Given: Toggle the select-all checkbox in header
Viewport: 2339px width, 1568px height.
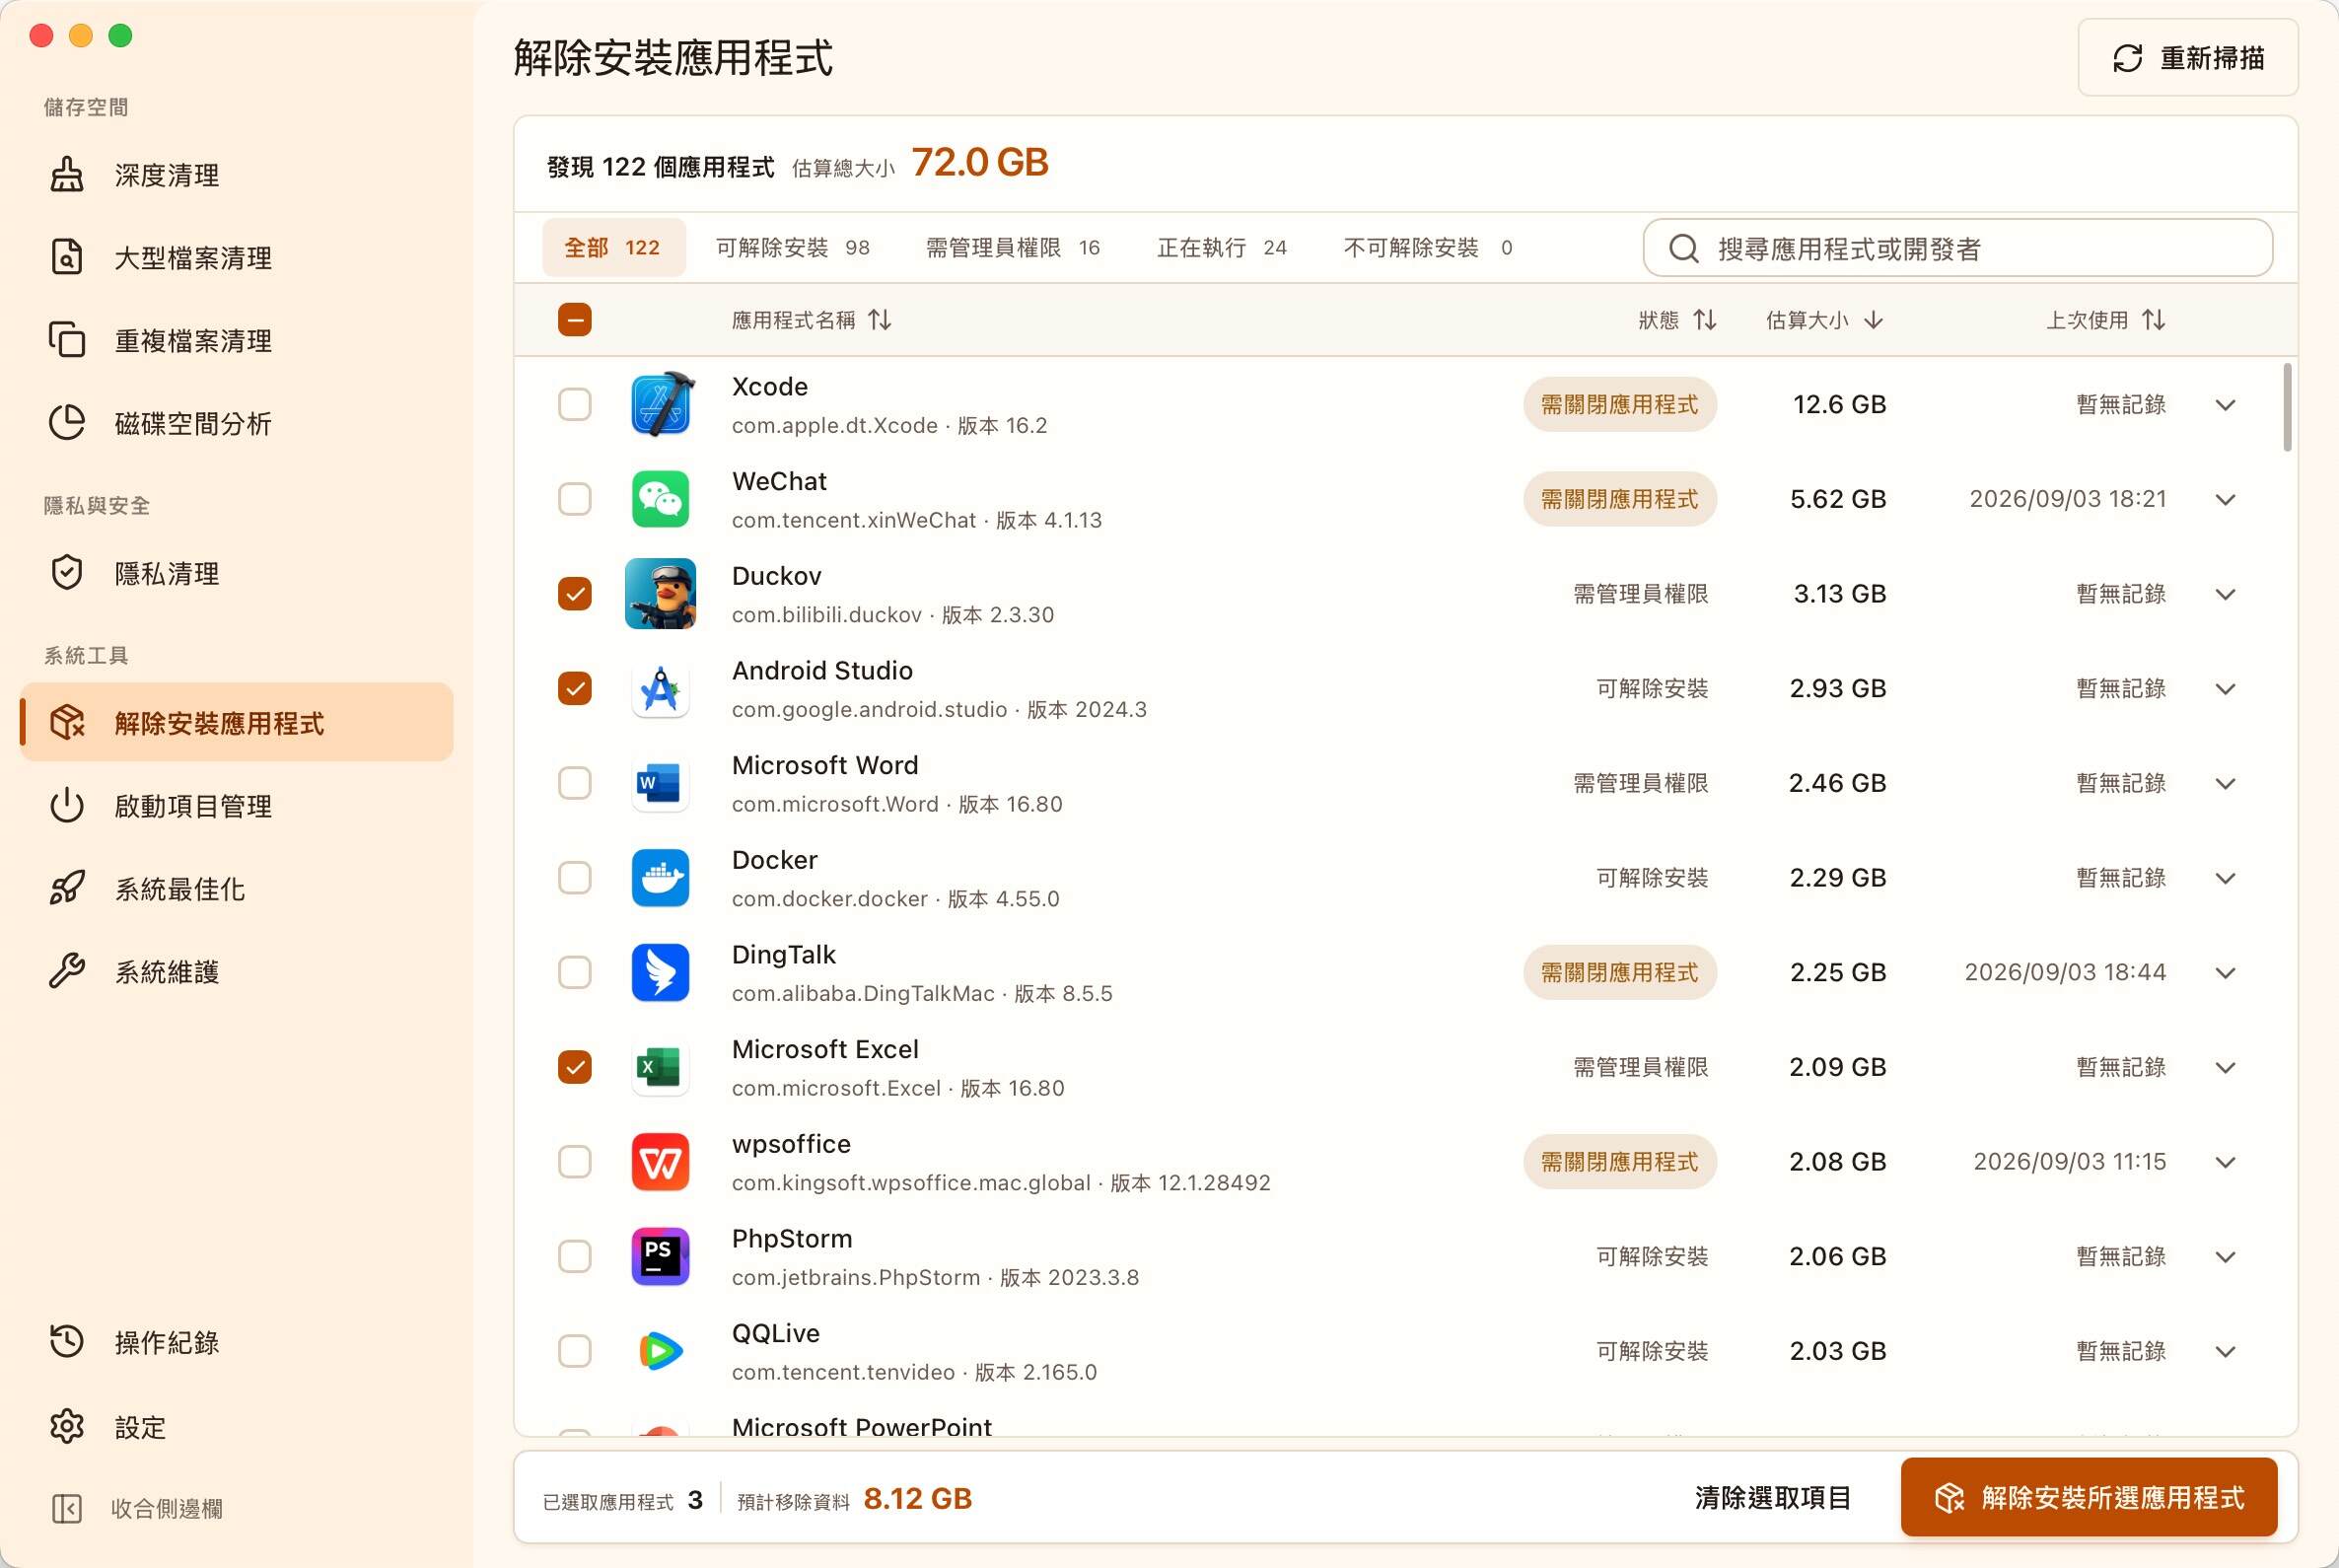Looking at the screenshot, I should [575, 320].
